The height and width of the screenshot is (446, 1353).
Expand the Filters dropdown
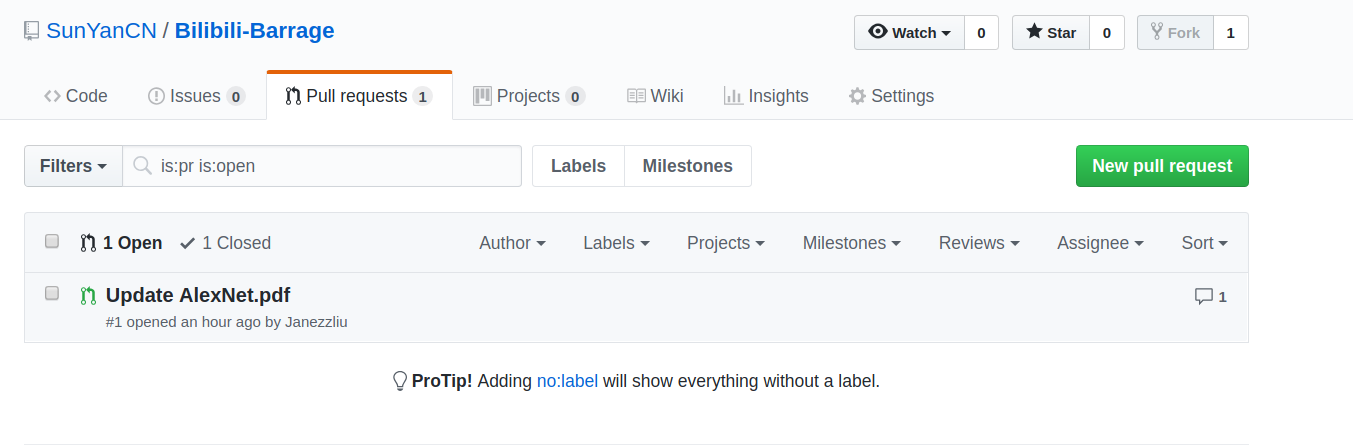(x=73, y=166)
